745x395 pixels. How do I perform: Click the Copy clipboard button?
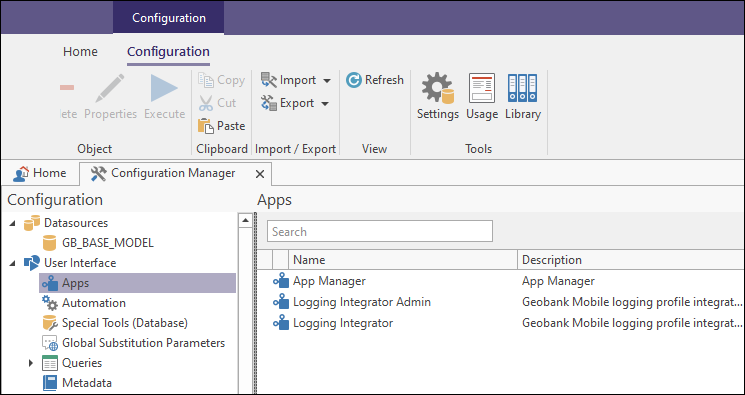[221, 80]
